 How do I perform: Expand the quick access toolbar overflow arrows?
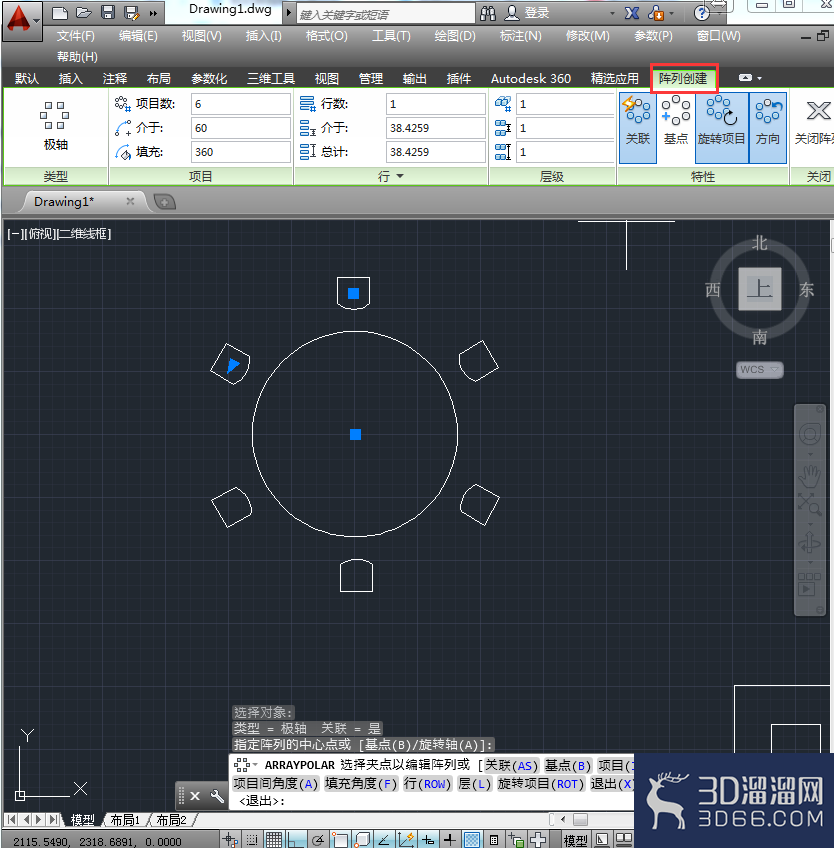(154, 13)
